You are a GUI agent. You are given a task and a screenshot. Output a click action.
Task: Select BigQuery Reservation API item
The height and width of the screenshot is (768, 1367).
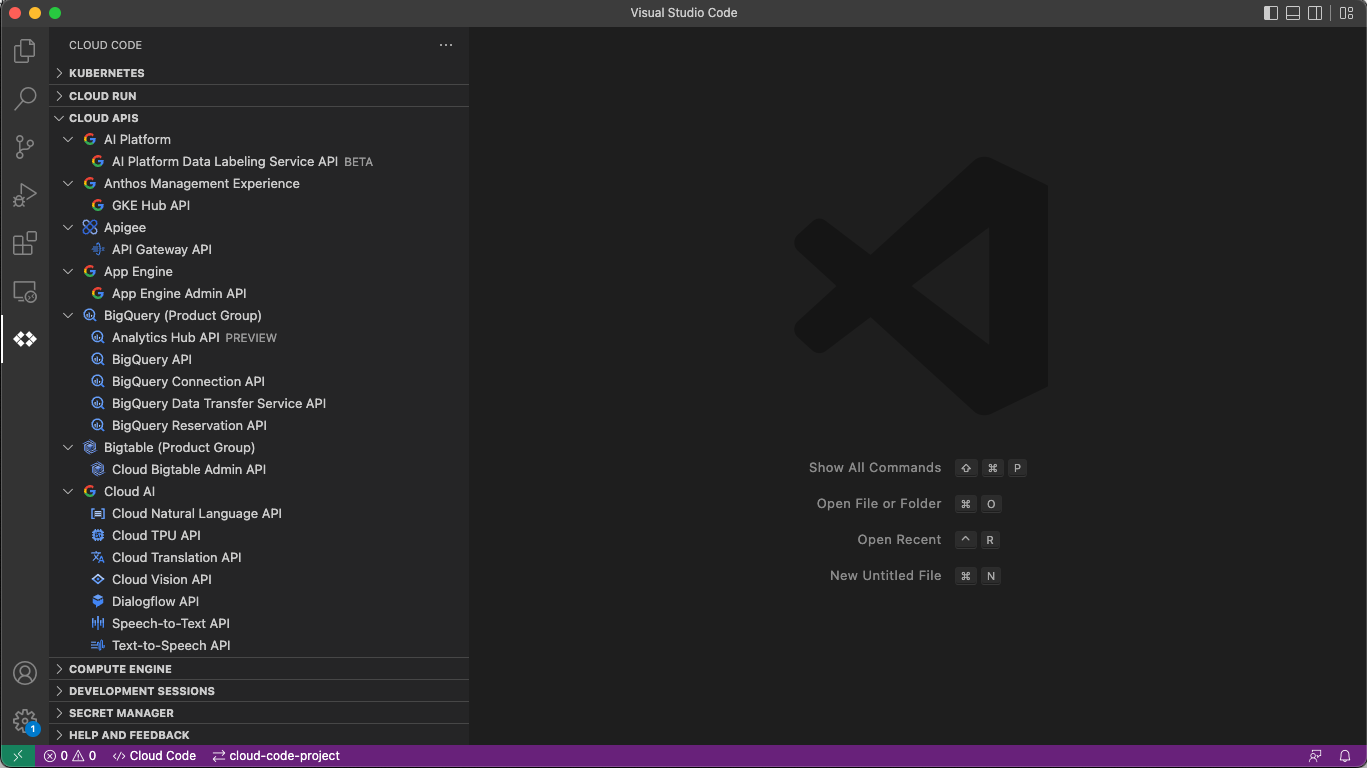pyautogui.click(x=259, y=425)
